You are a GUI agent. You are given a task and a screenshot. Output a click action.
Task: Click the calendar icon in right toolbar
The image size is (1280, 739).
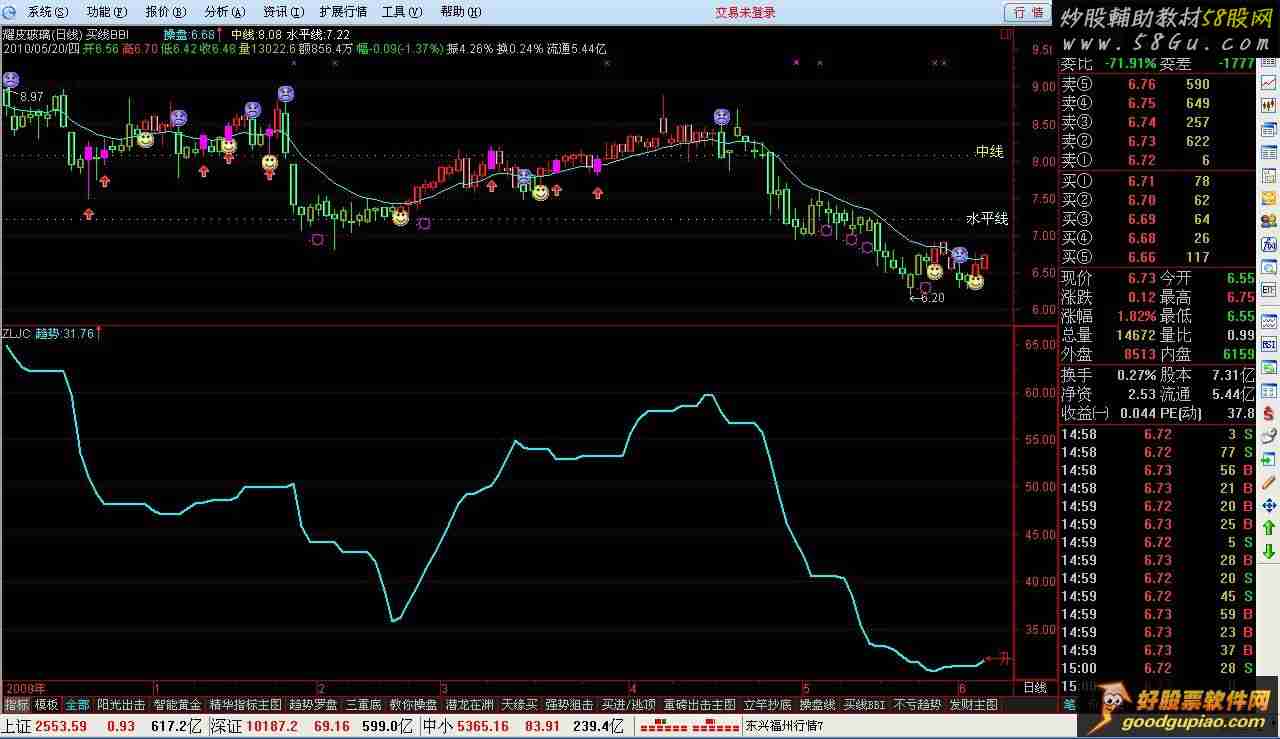point(1268,176)
